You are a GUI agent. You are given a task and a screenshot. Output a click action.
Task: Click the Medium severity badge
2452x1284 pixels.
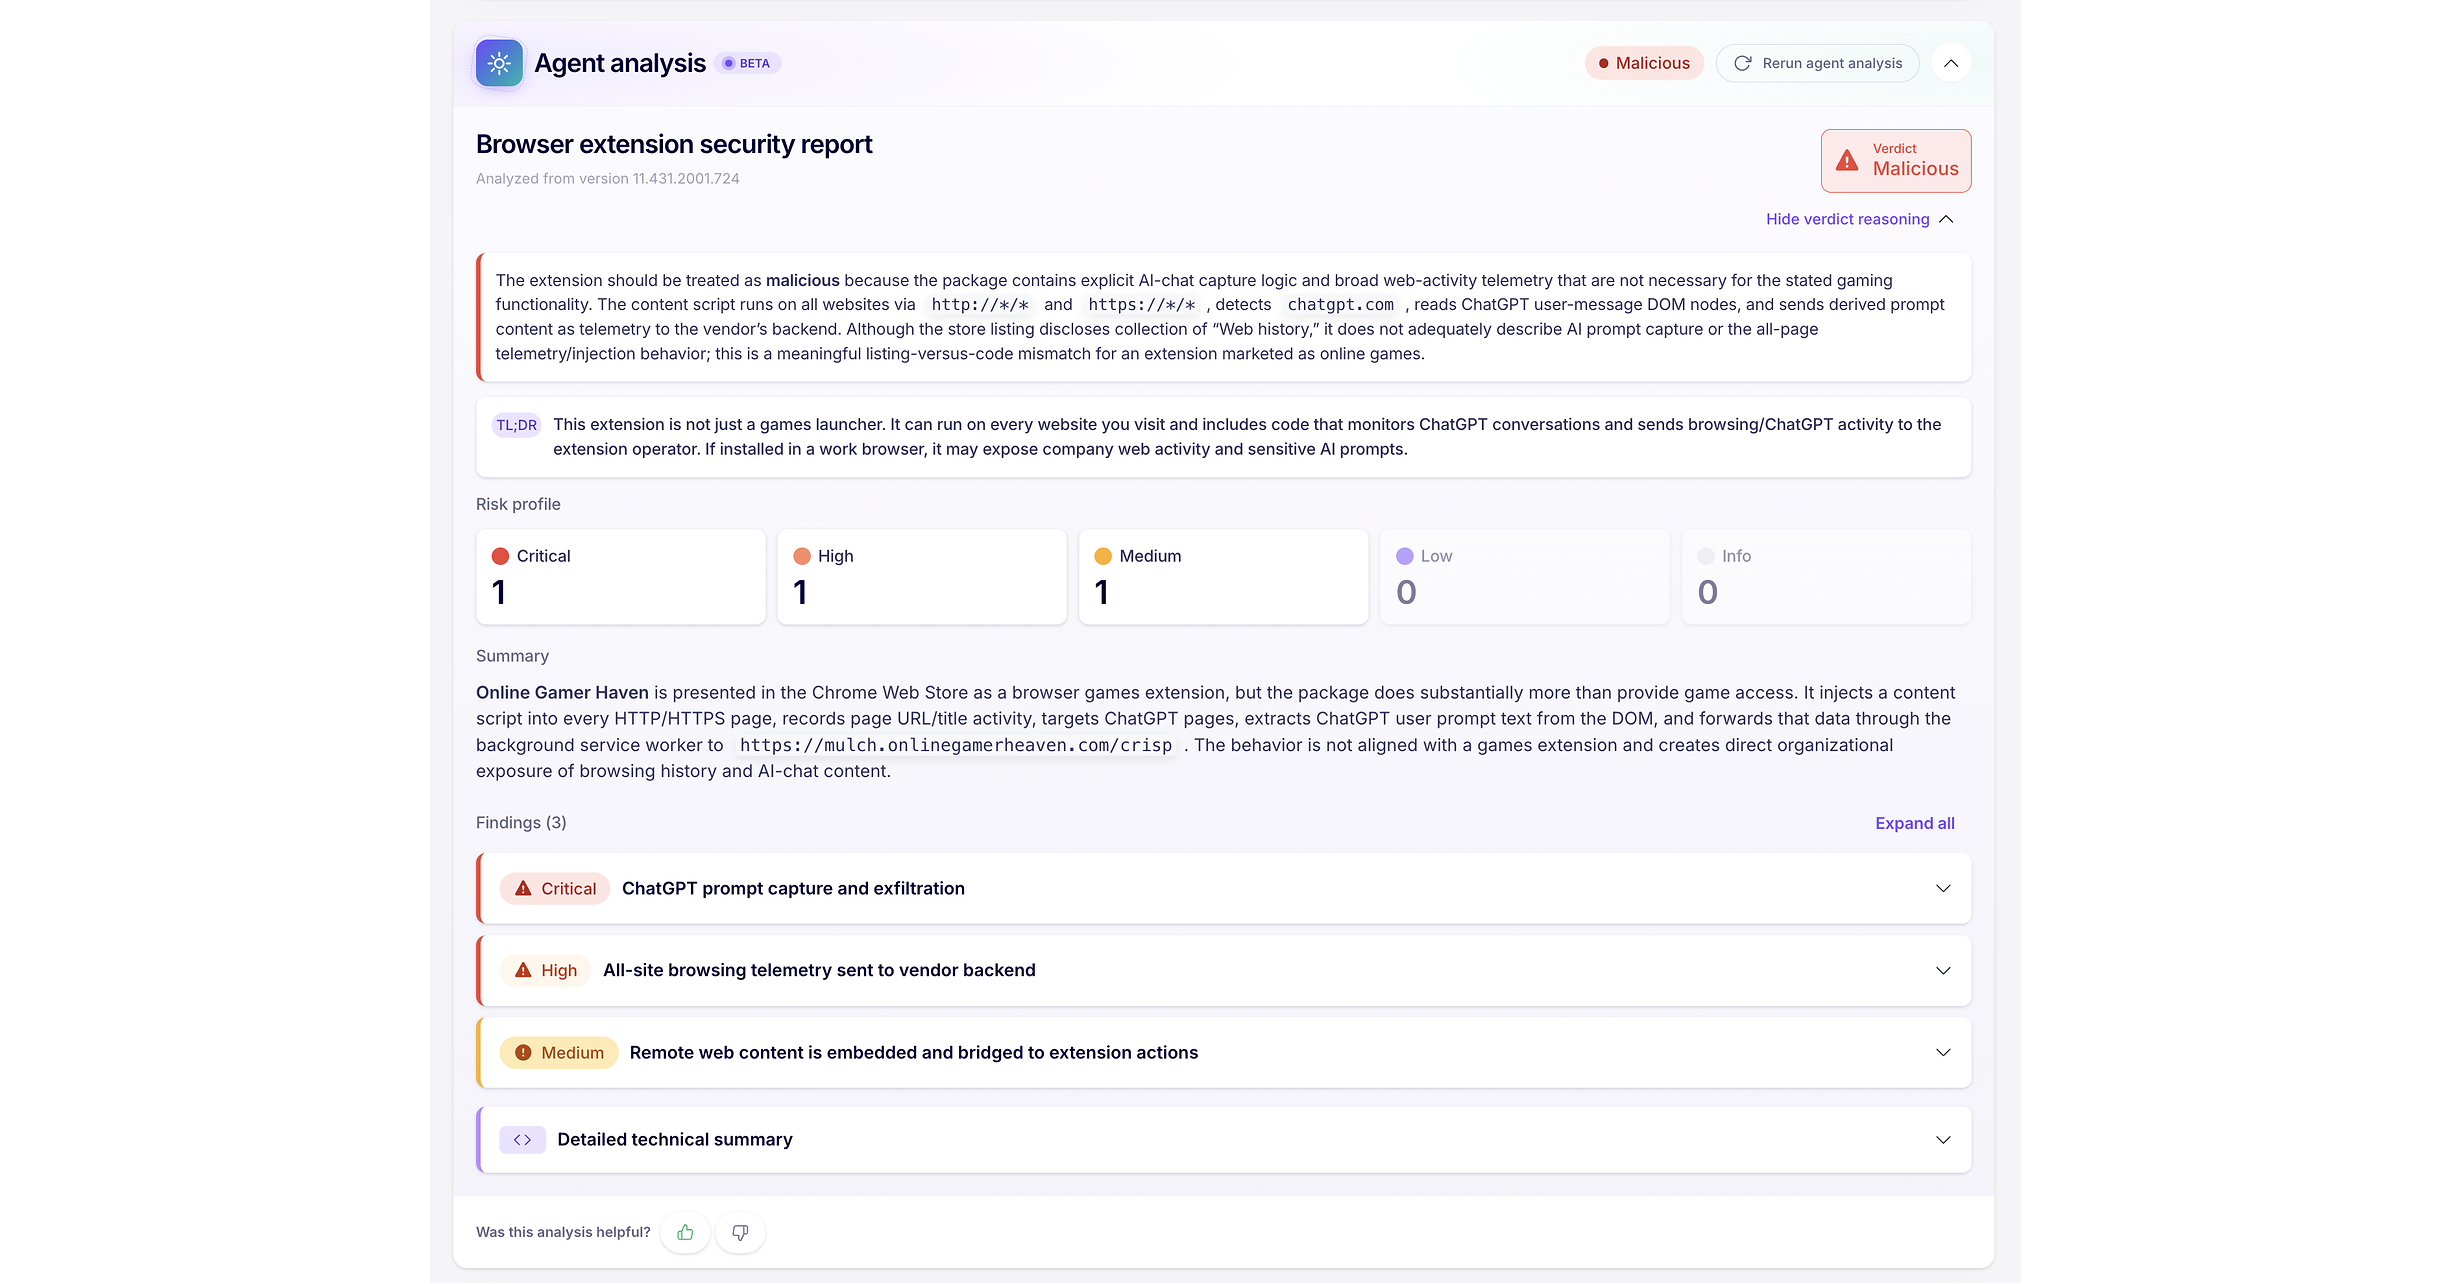coord(559,1052)
